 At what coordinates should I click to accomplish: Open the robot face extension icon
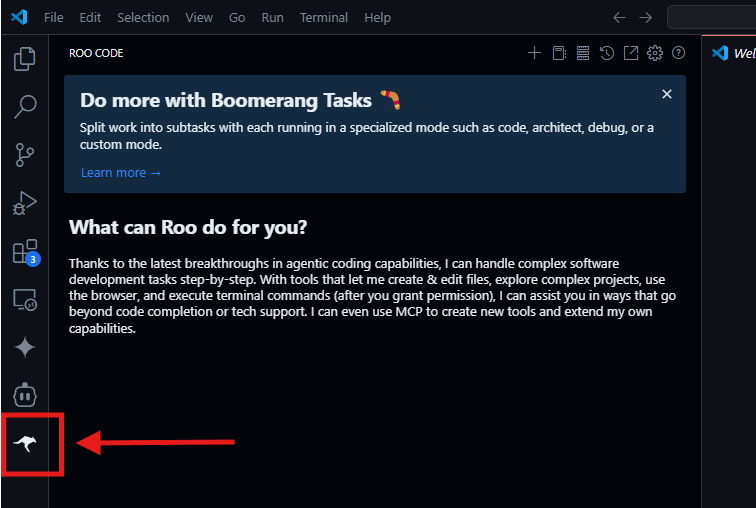coord(25,395)
